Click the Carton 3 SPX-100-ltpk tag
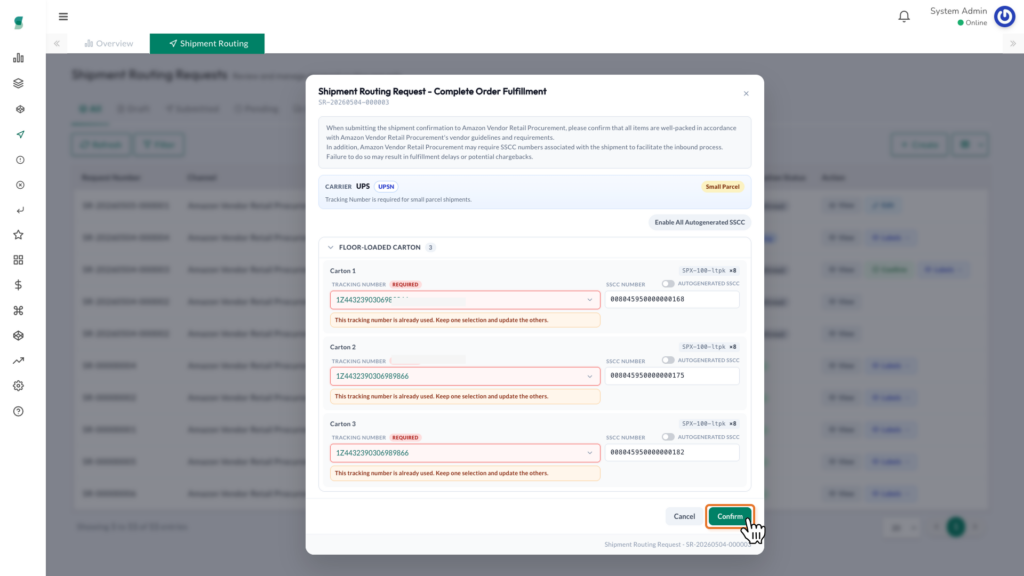 709,424
